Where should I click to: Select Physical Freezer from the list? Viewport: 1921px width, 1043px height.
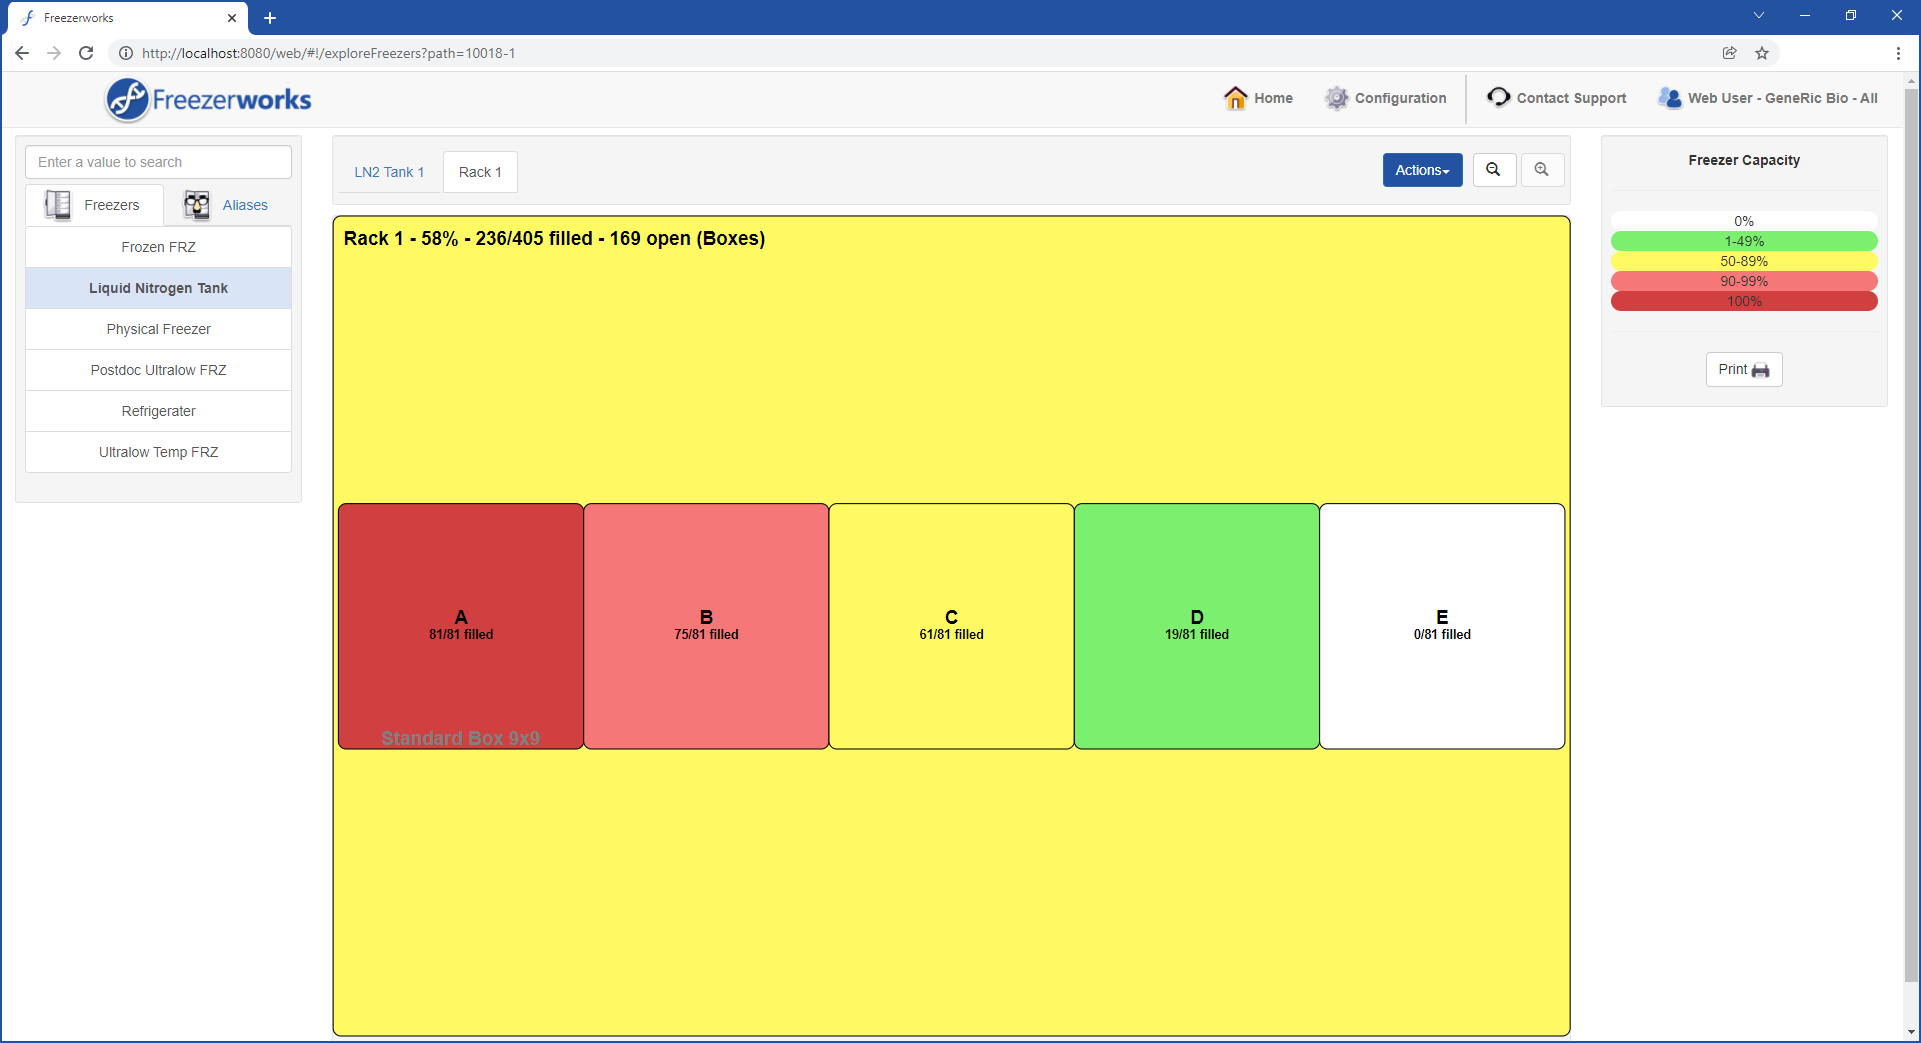(x=158, y=329)
